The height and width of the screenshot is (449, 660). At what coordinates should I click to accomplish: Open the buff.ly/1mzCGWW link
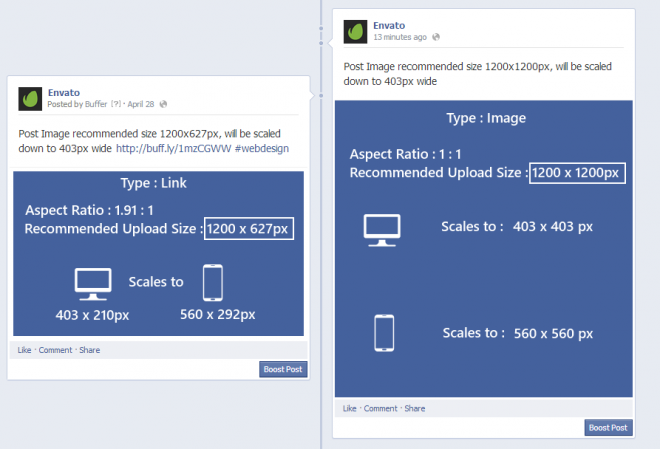click(173, 148)
